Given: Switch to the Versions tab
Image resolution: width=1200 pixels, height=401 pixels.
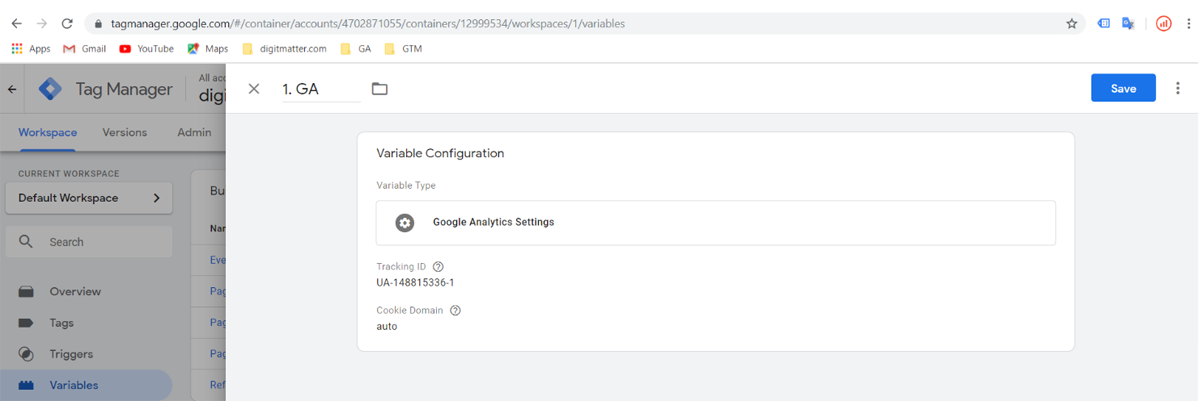Looking at the screenshot, I should pos(124,132).
